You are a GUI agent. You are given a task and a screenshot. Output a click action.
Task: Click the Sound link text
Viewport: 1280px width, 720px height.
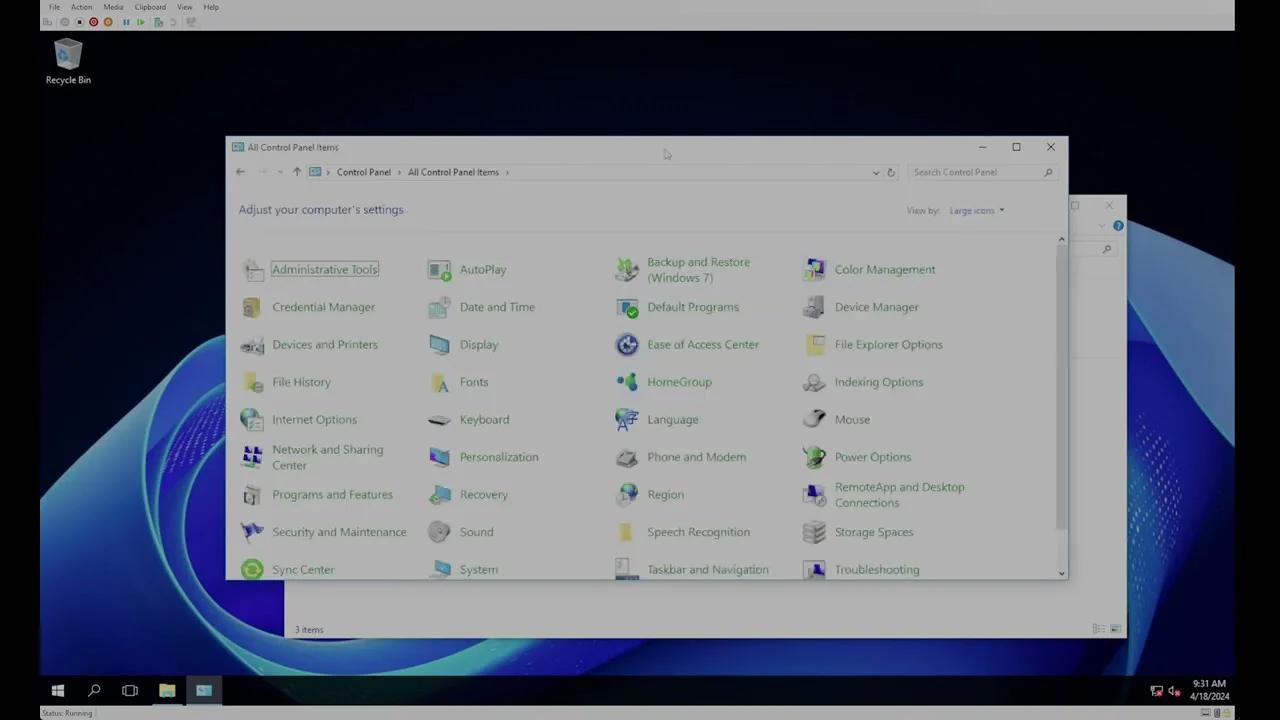coord(476,532)
